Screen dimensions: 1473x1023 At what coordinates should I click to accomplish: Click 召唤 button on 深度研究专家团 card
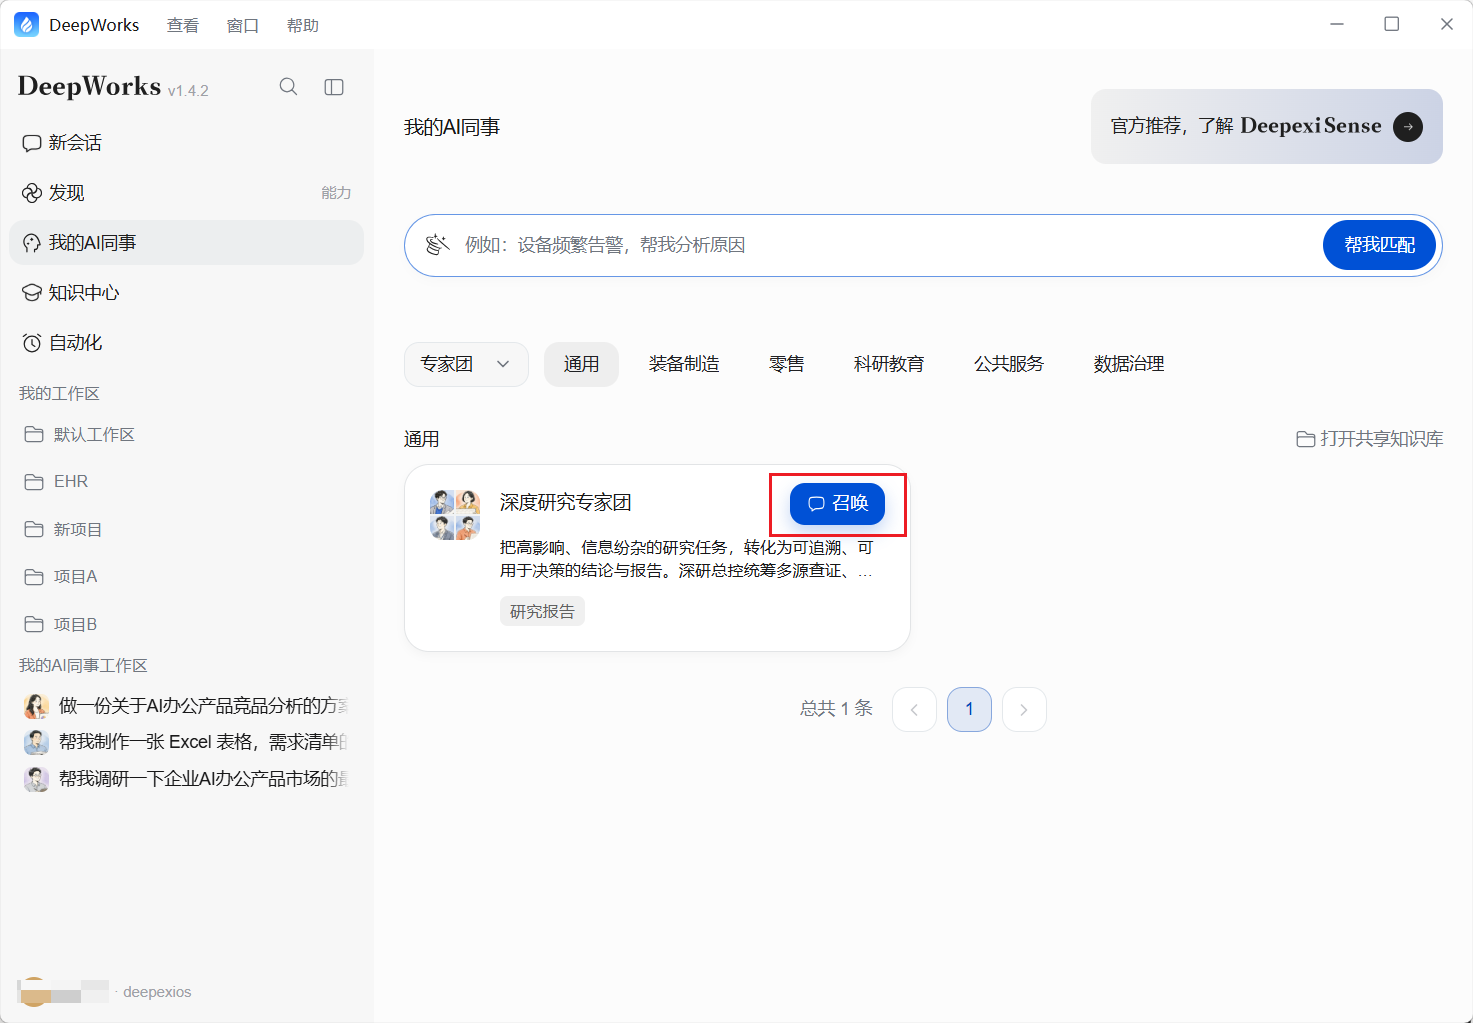[837, 503]
